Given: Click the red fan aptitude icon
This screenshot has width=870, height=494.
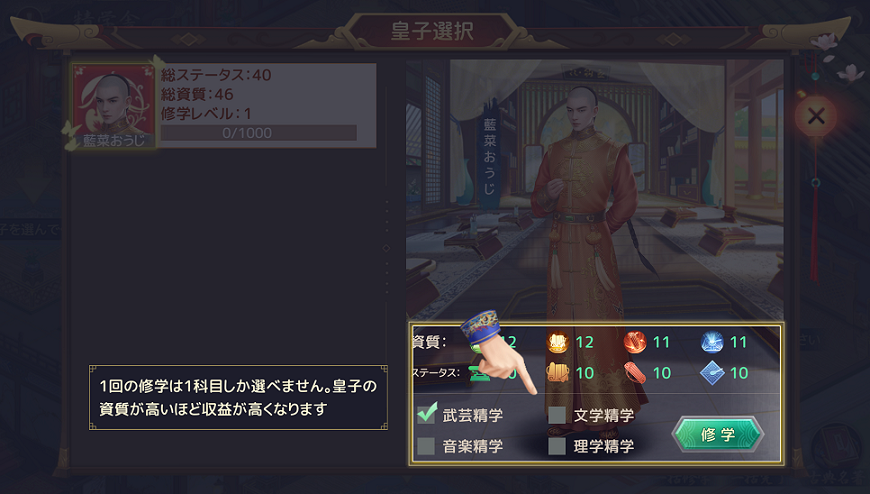Looking at the screenshot, I should [635, 342].
